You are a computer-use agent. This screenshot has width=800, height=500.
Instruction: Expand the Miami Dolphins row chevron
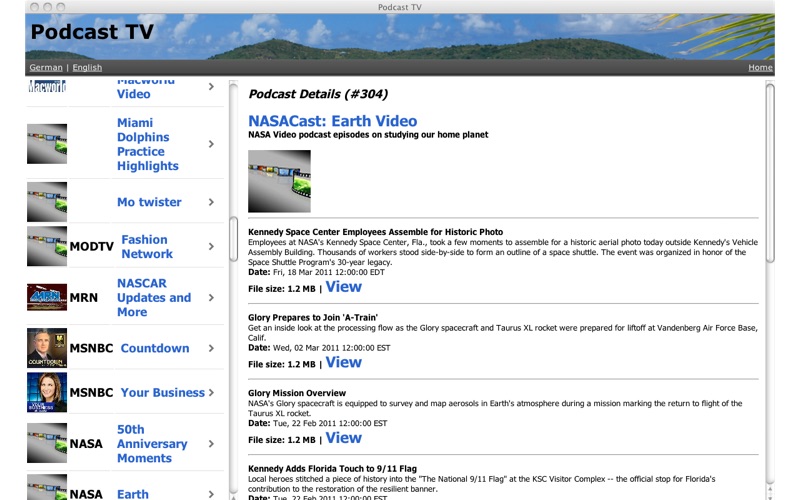point(211,144)
